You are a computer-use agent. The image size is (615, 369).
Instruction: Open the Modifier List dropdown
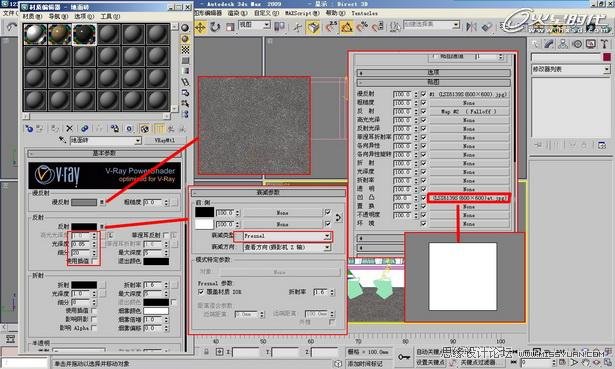pos(606,69)
